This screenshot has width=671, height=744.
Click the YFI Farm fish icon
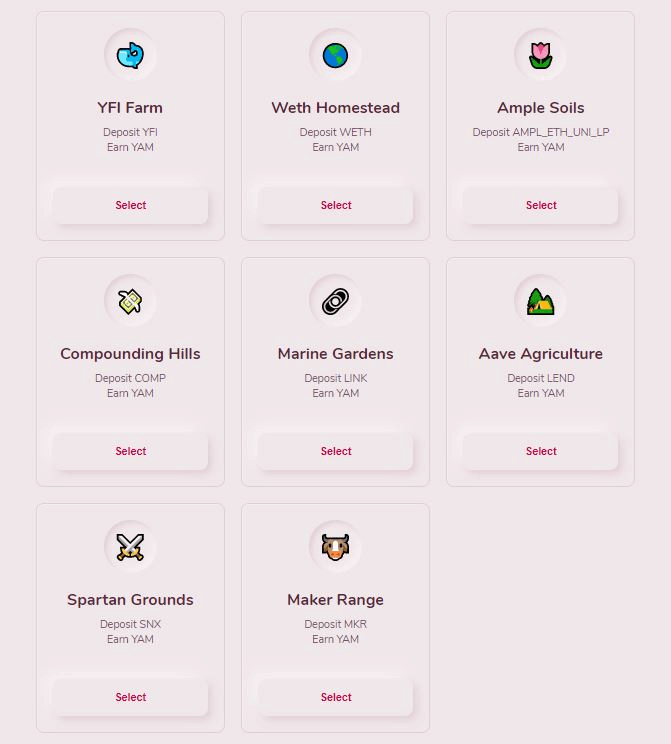pyautogui.click(x=130, y=55)
